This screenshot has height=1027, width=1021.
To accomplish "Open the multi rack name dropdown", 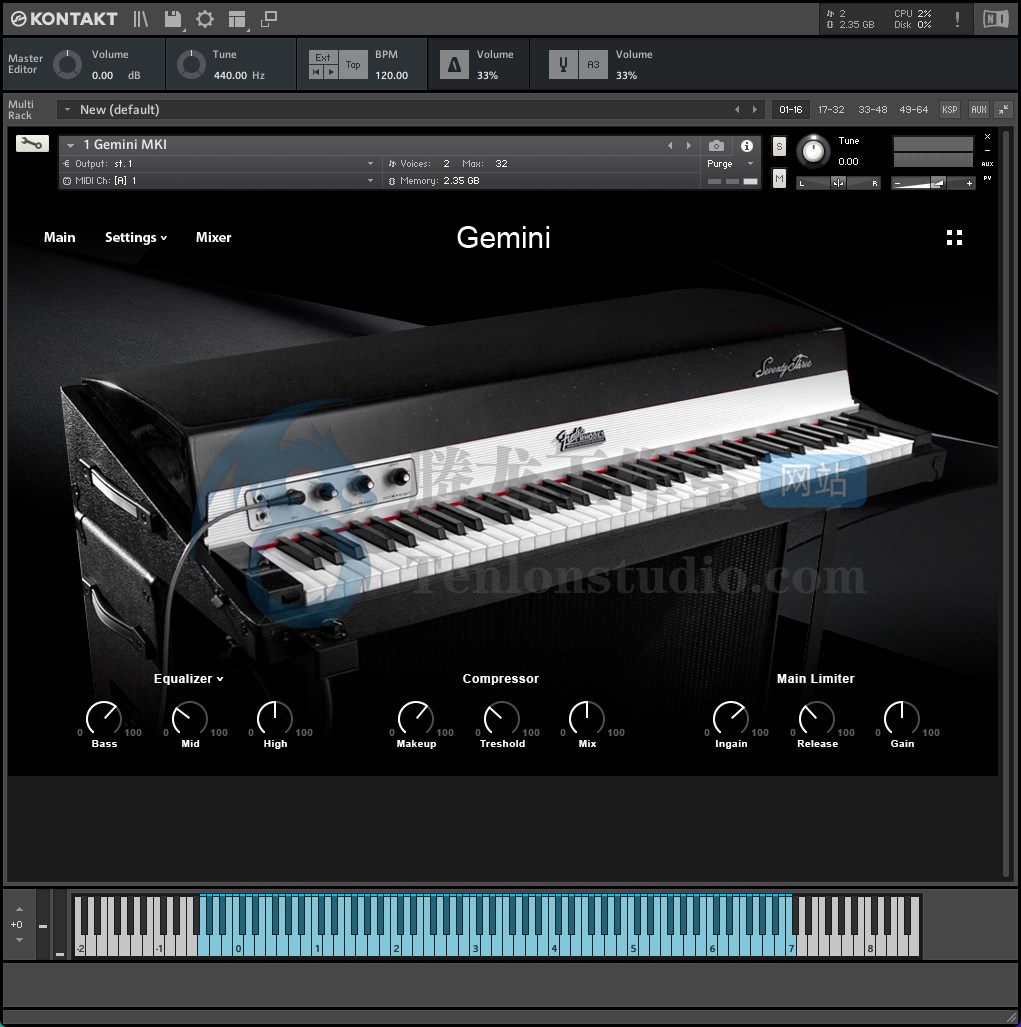I will pos(67,109).
